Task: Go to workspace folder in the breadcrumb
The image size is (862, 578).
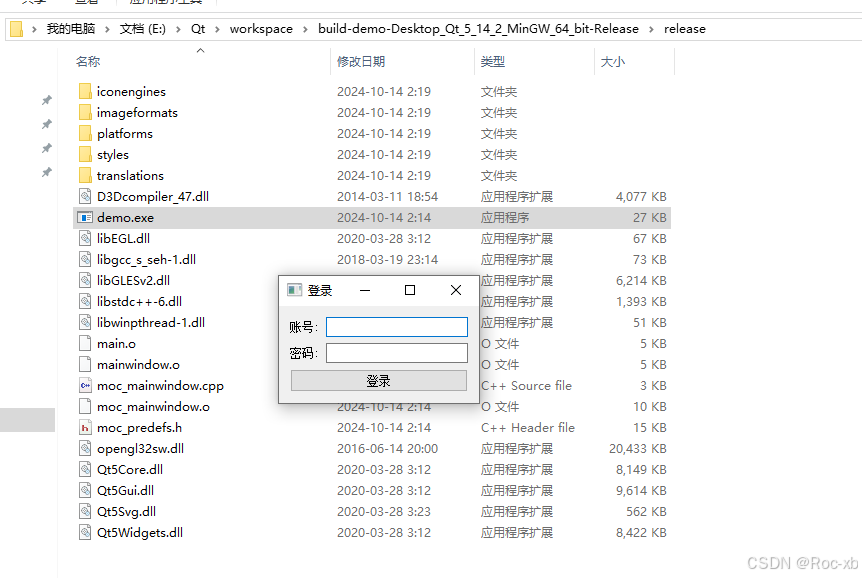Action: (261, 29)
